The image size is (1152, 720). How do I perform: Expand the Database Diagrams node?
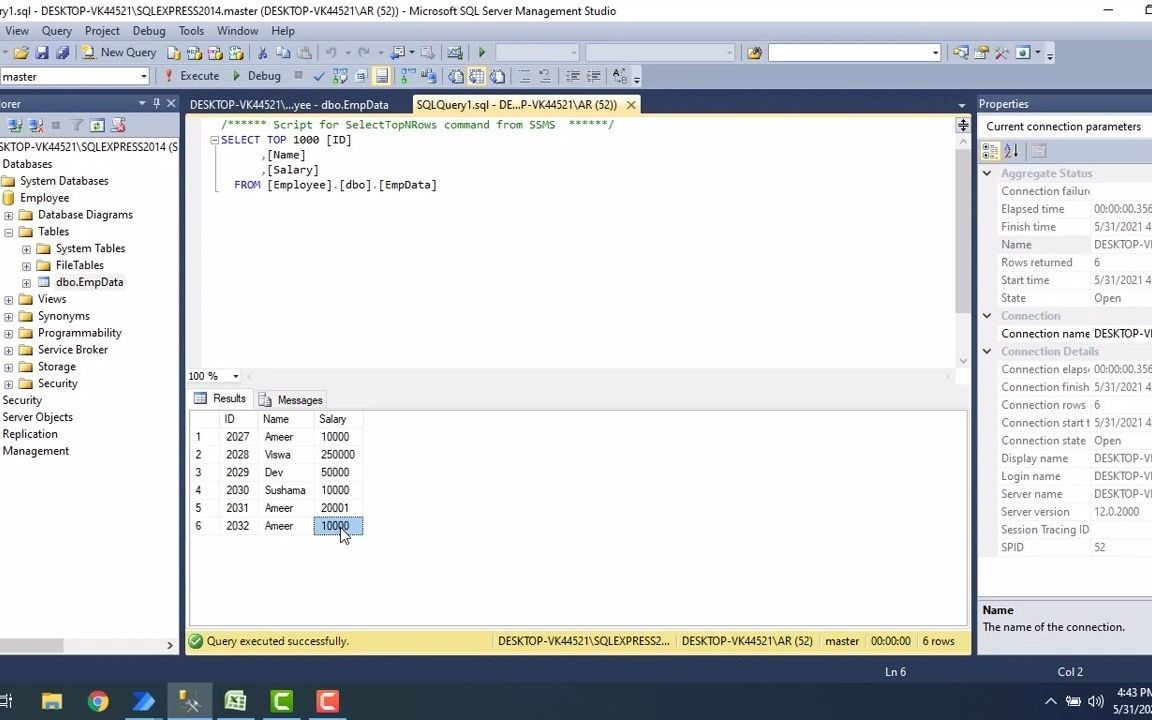pyautogui.click(x=9, y=215)
